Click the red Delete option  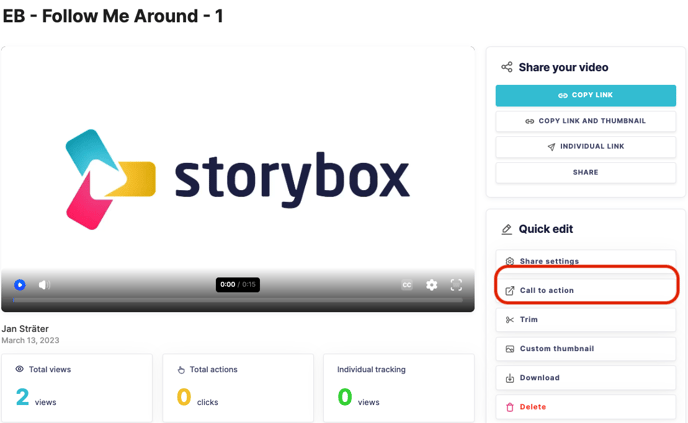tap(586, 407)
